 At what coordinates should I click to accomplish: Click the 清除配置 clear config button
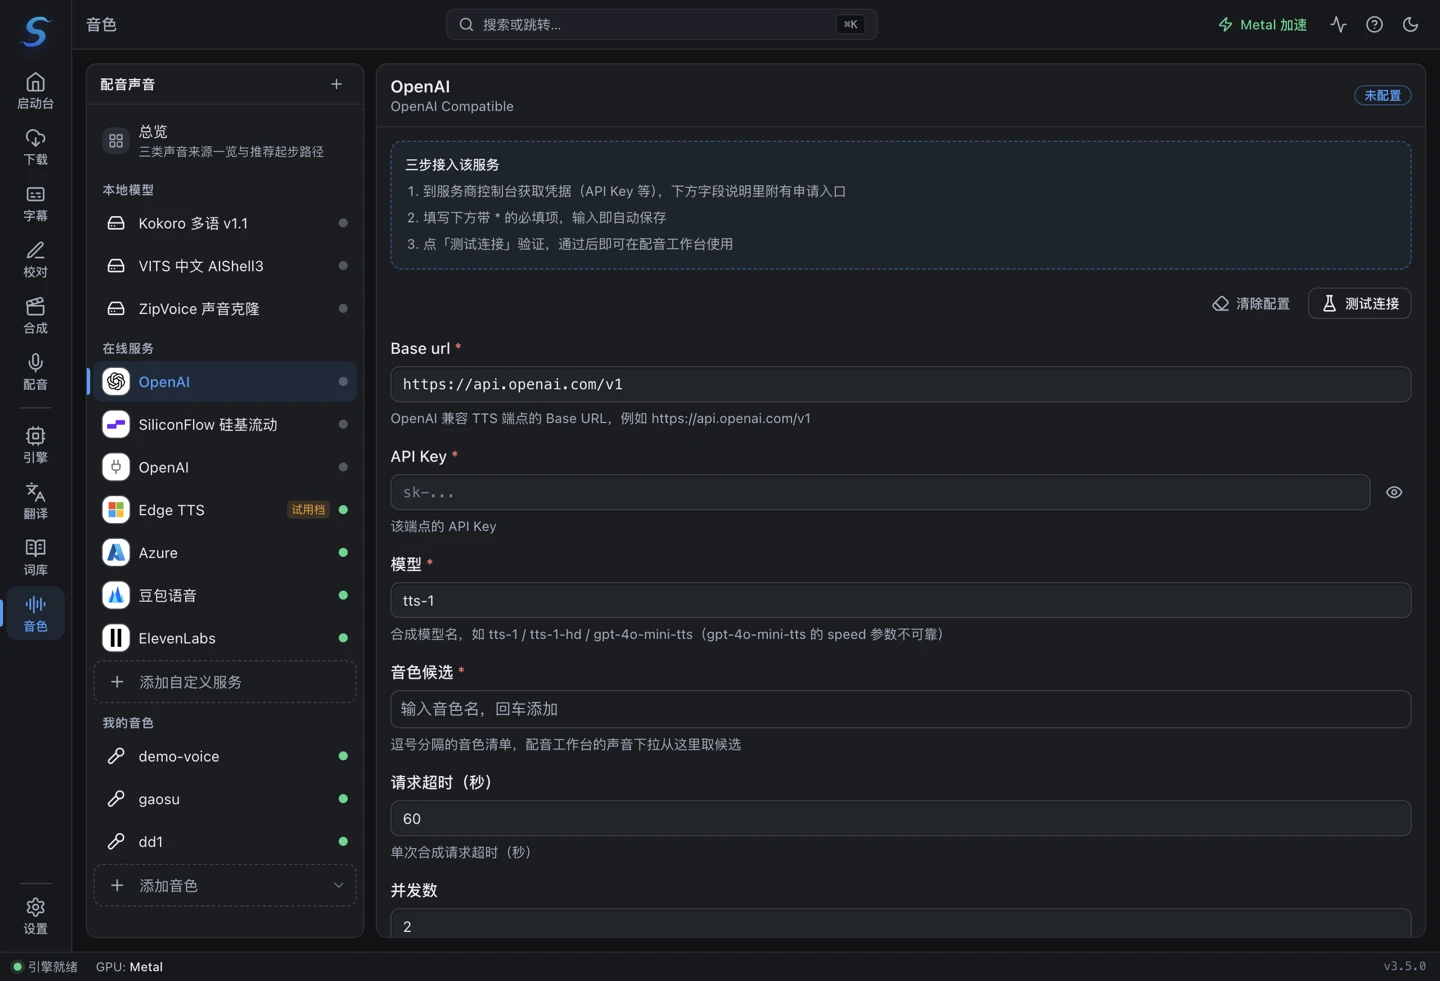1251,303
